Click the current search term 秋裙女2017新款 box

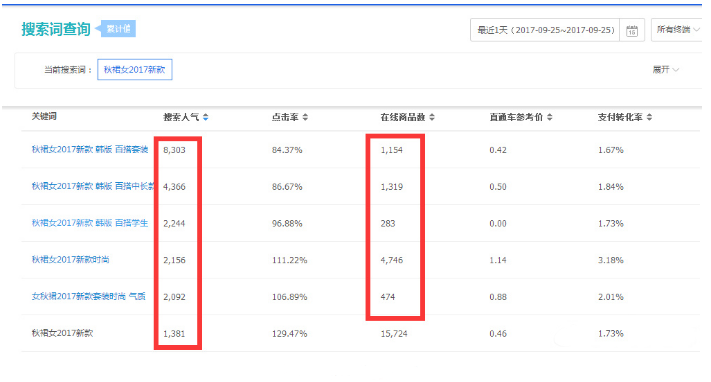click(135, 69)
